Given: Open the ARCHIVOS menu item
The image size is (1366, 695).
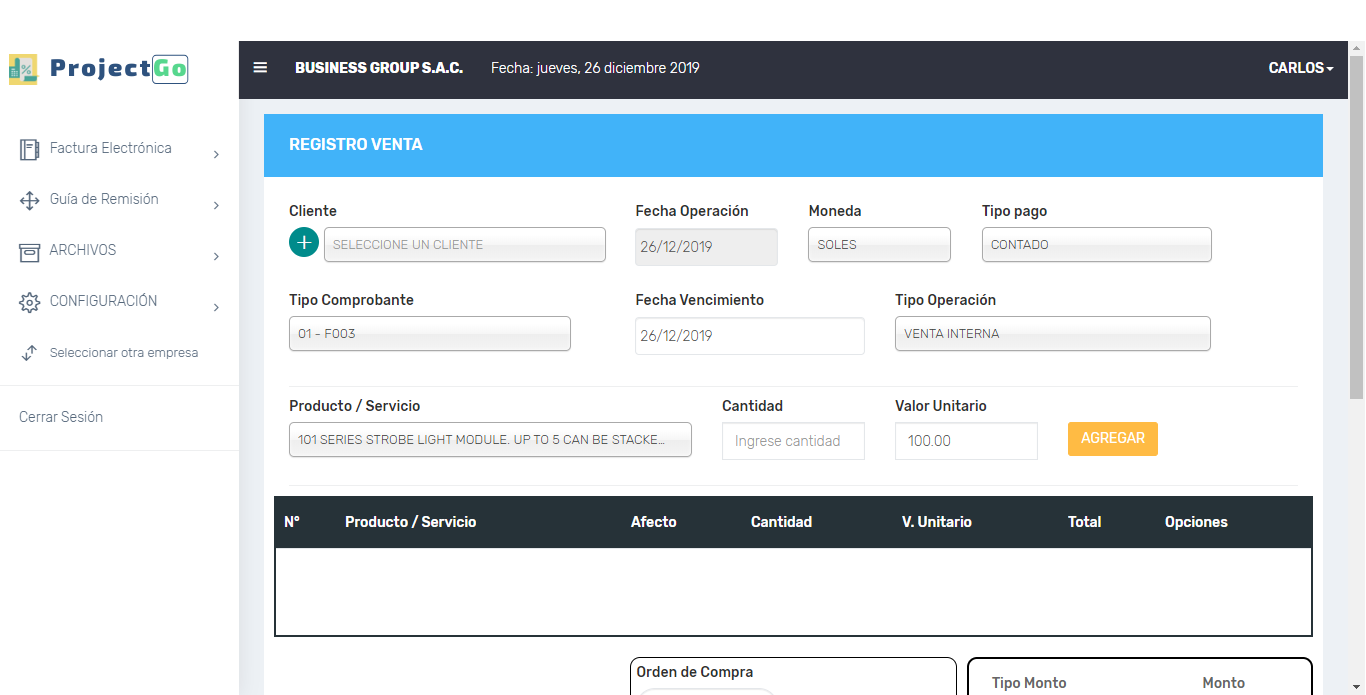Looking at the screenshot, I should coord(83,250).
